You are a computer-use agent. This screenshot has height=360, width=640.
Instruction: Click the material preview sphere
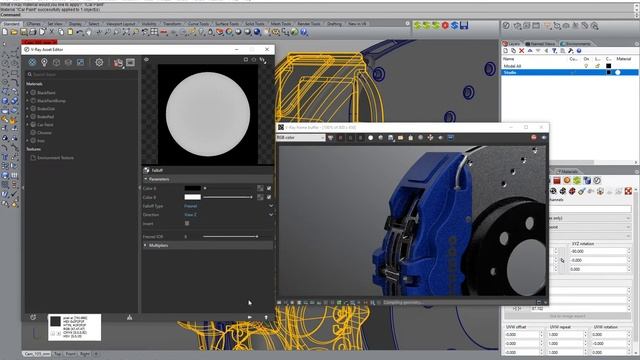point(208,114)
